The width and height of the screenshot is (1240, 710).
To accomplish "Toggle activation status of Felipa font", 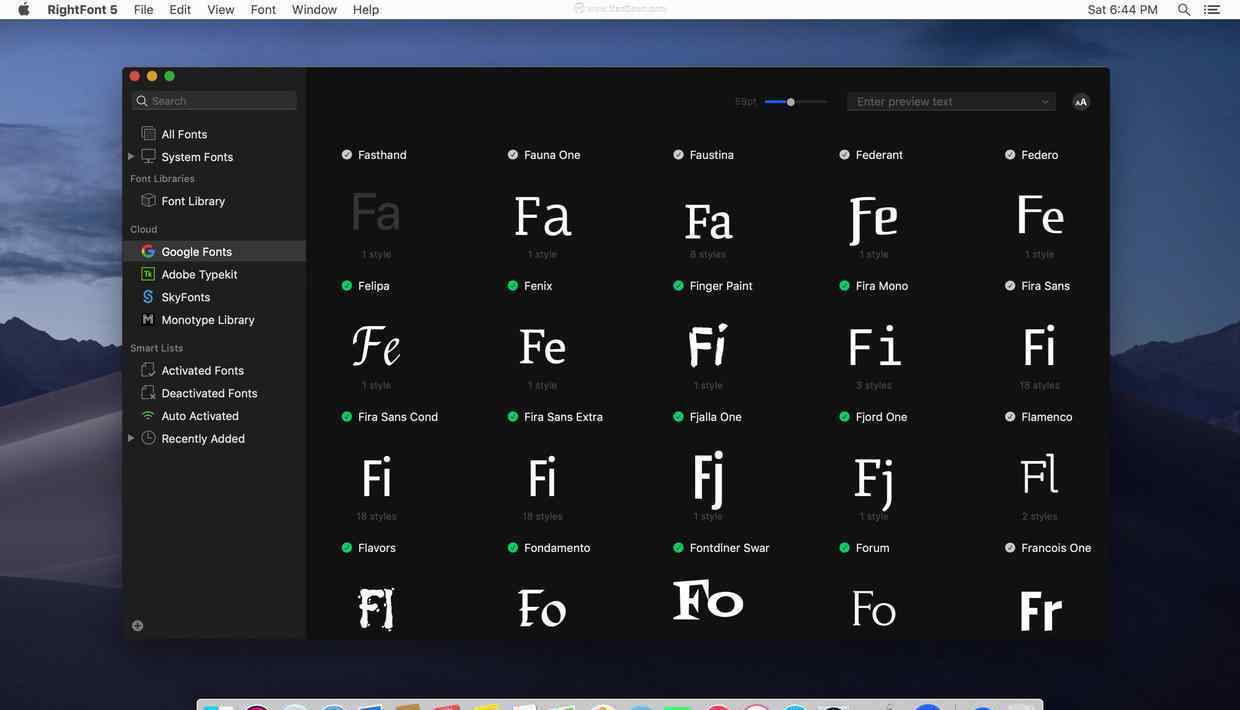I will [347, 286].
